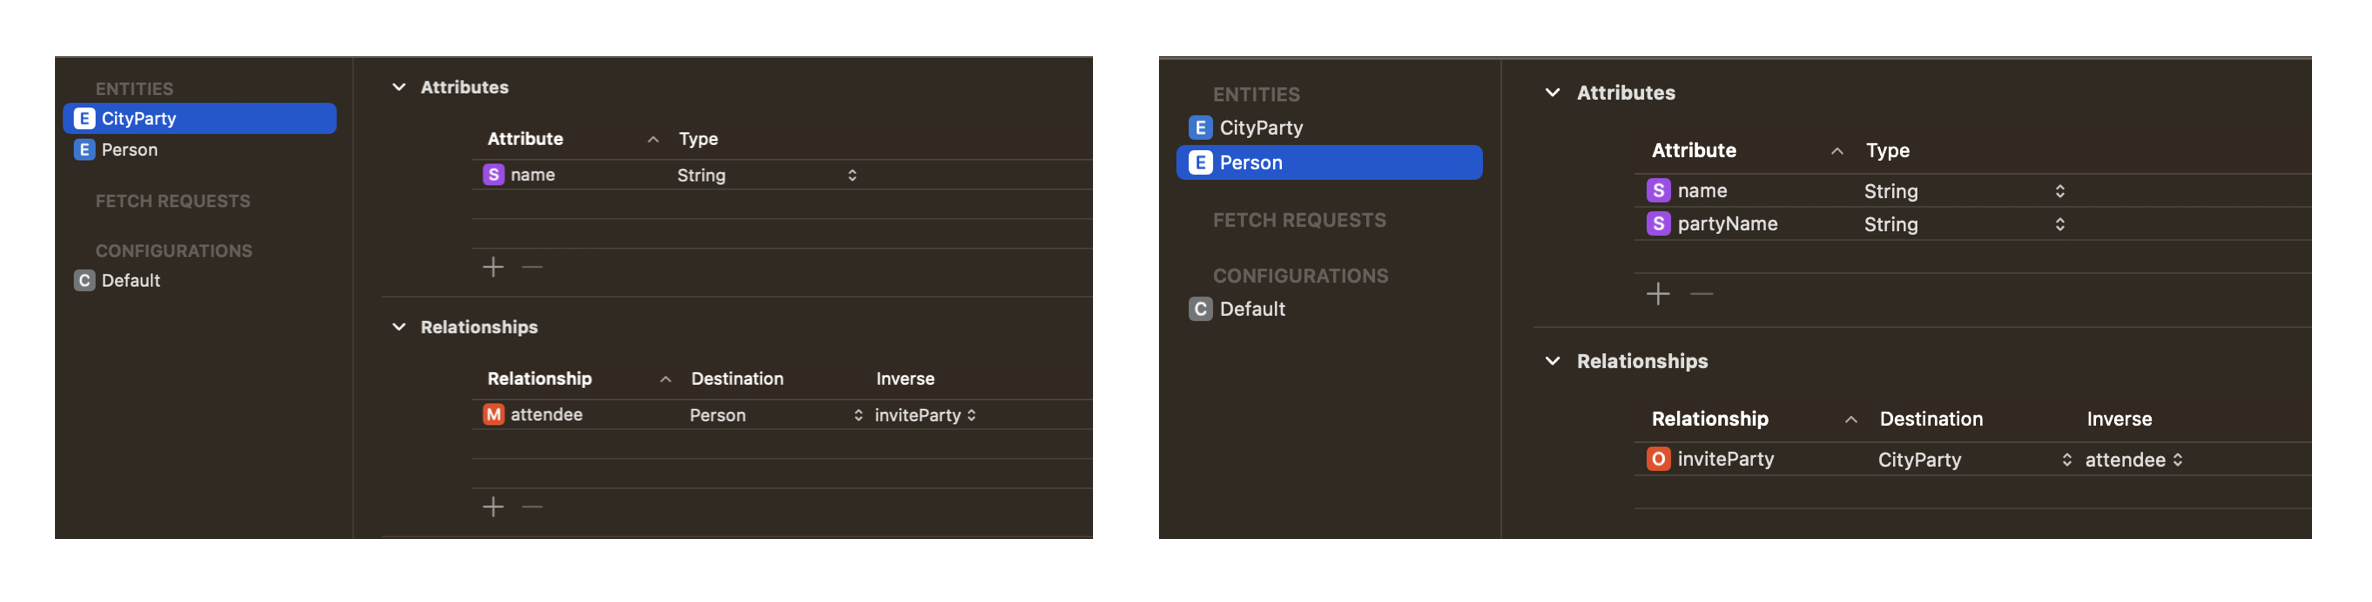Click the minus icon under the partyName attribute
The height and width of the screenshot is (602, 2372).
(1702, 294)
